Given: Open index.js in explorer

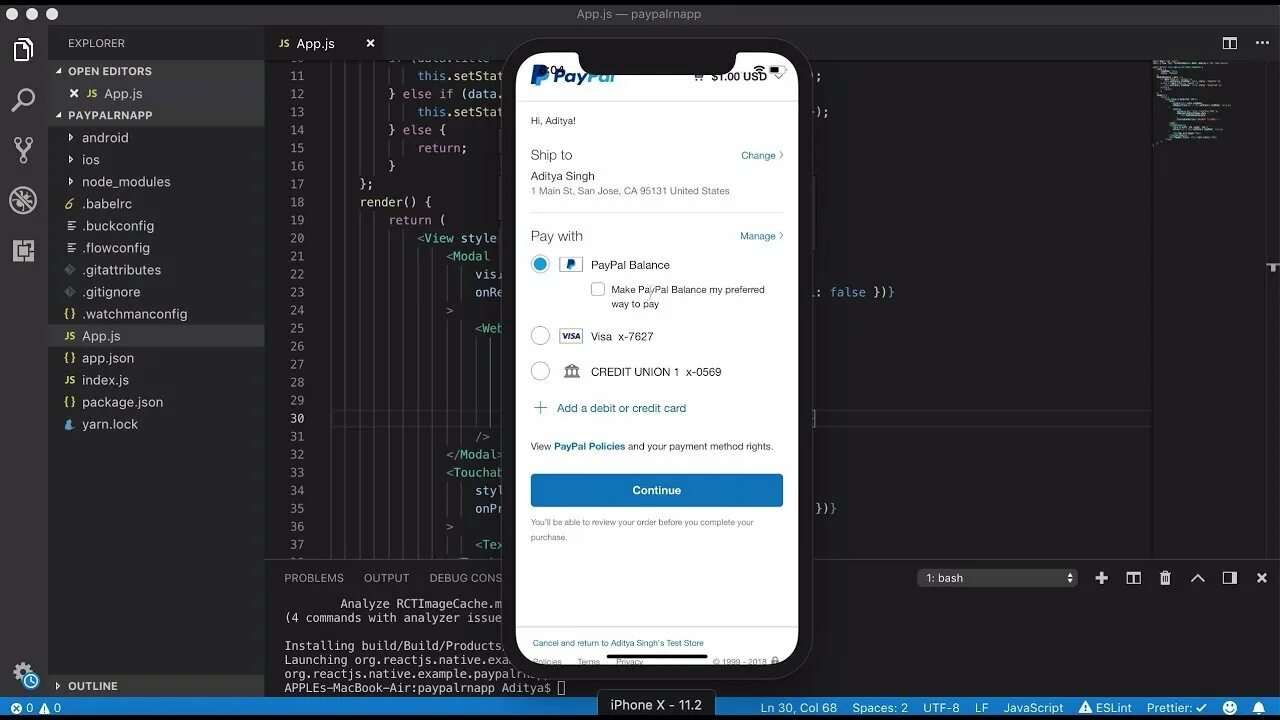Looking at the screenshot, I should click(x=105, y=380).
